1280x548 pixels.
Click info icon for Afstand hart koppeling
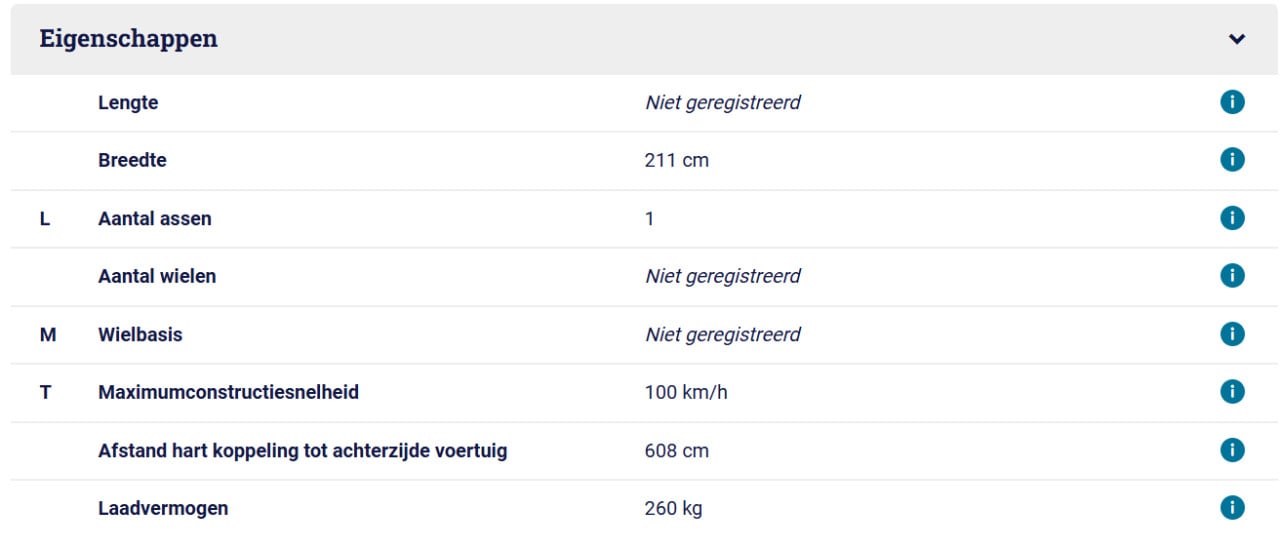pos(1232,450)
